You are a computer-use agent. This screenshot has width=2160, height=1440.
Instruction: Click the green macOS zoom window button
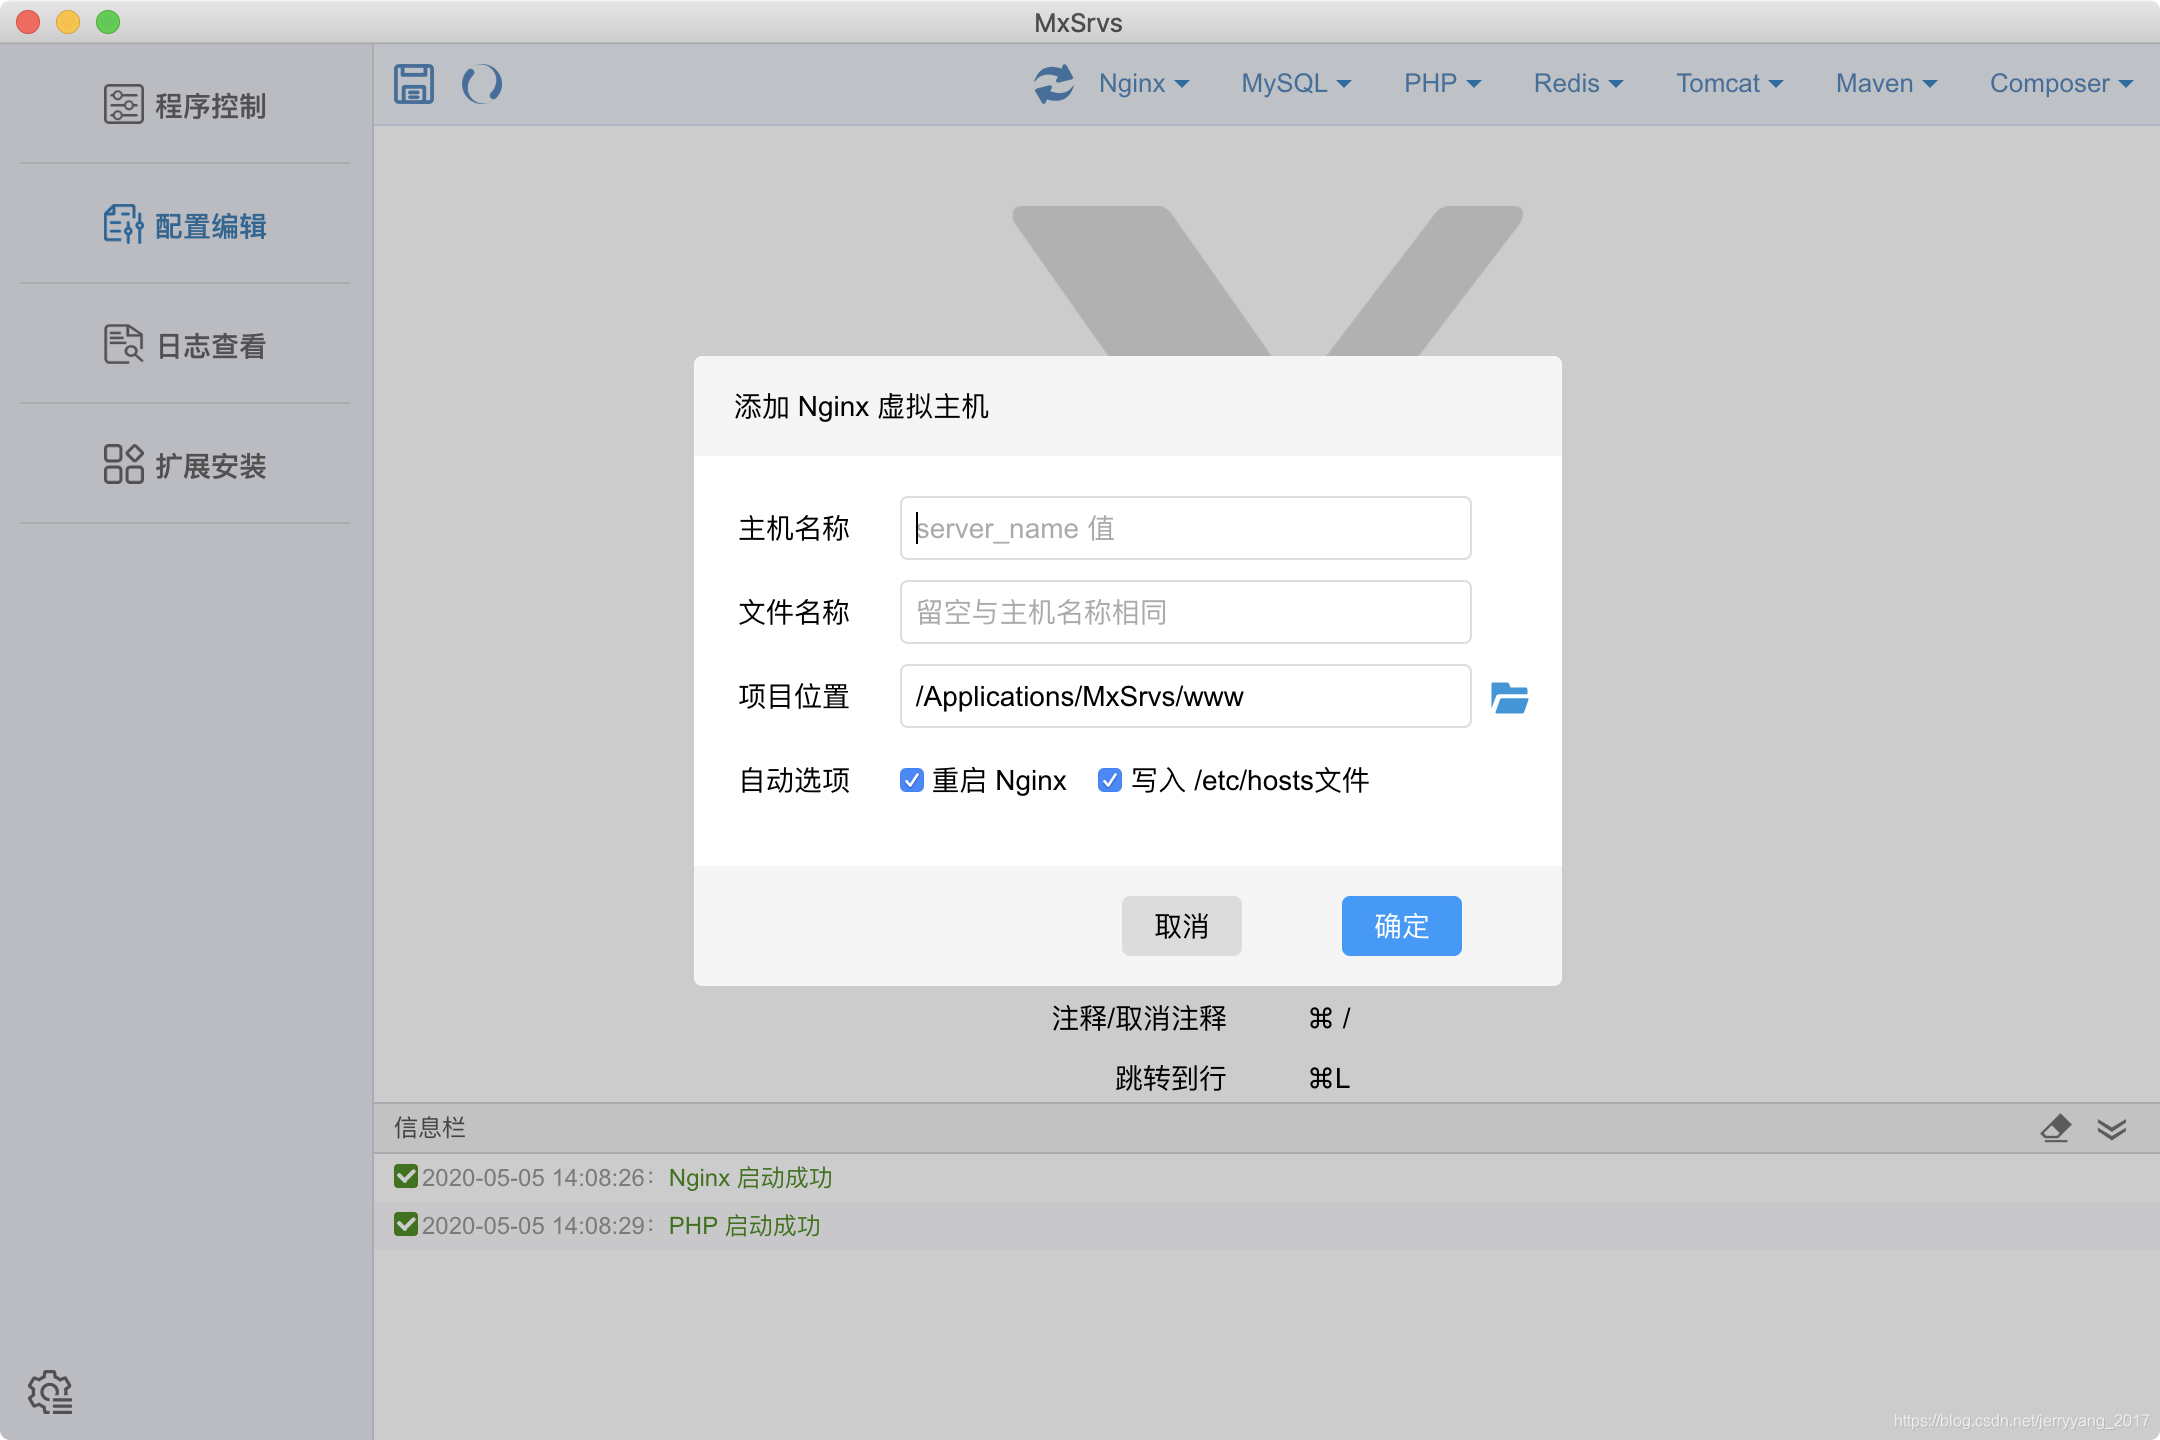click(108, 22)
